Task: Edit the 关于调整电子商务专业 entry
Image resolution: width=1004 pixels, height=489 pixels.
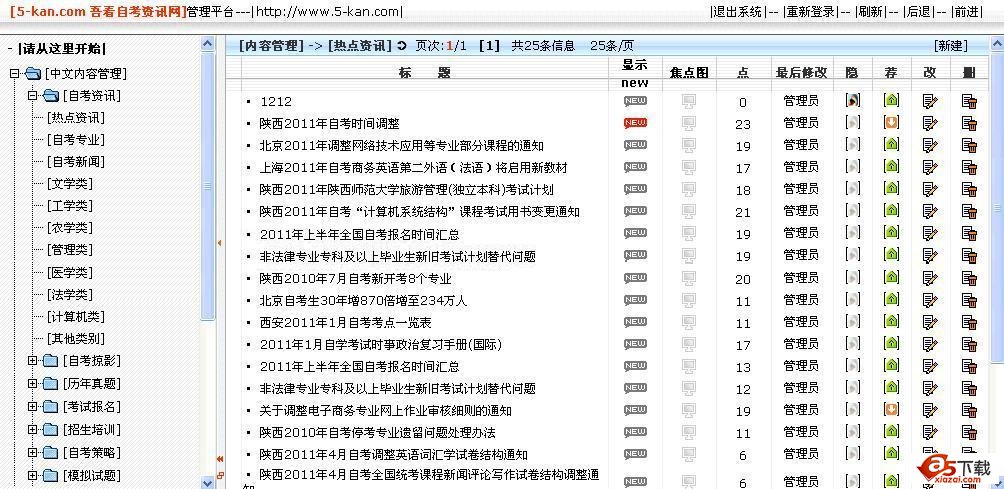Action: (x=930, y=410)
